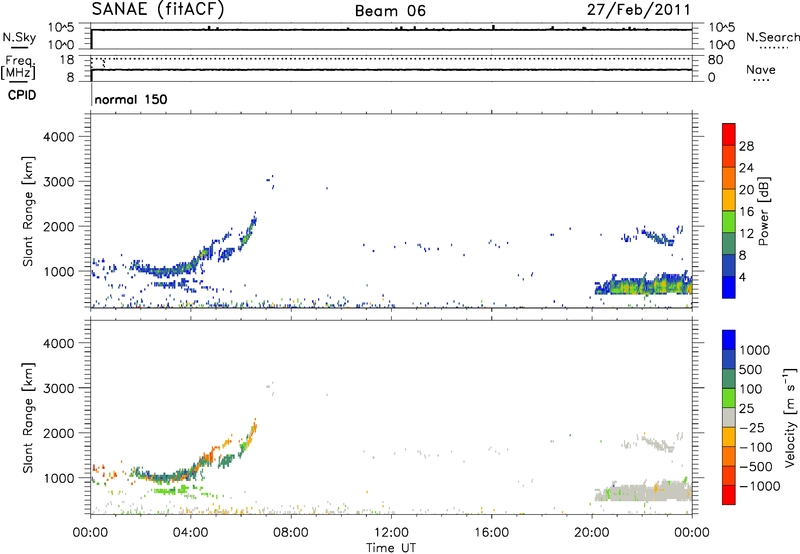Click the 1000 tick in the velocity panel
The height and width of the screenshot is (554, 800).
58,478
